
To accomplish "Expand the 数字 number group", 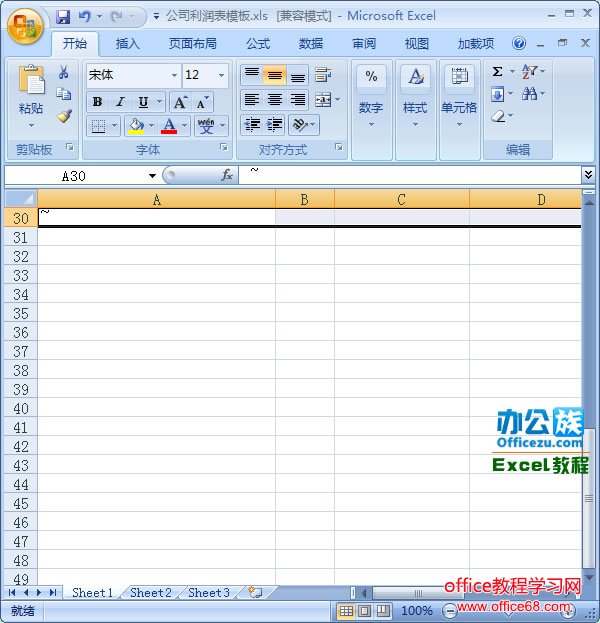I will coord(371,109).
